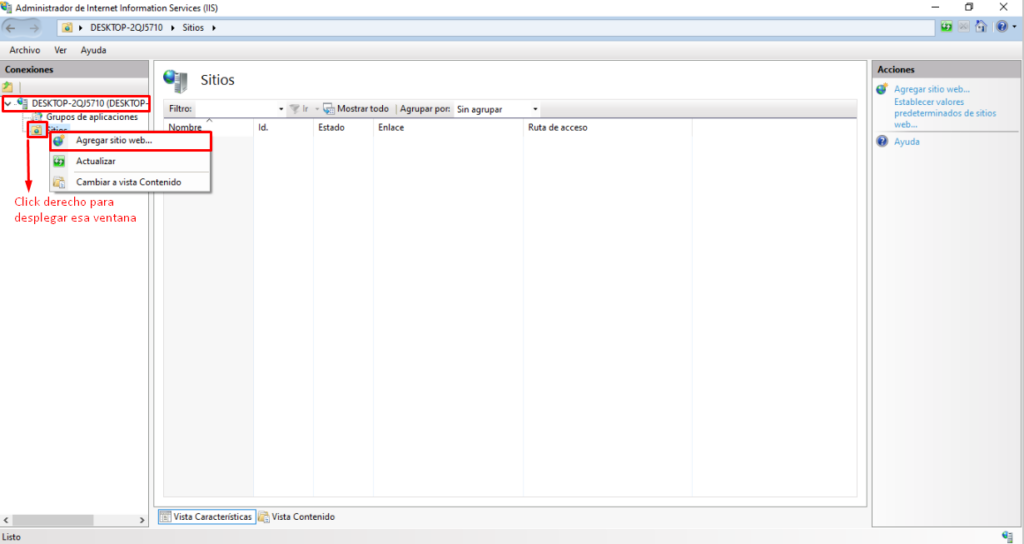This screenshot has width=1024, height=544.
Task: Open the Filtro dropdown arrow
Action: (281, 109)
